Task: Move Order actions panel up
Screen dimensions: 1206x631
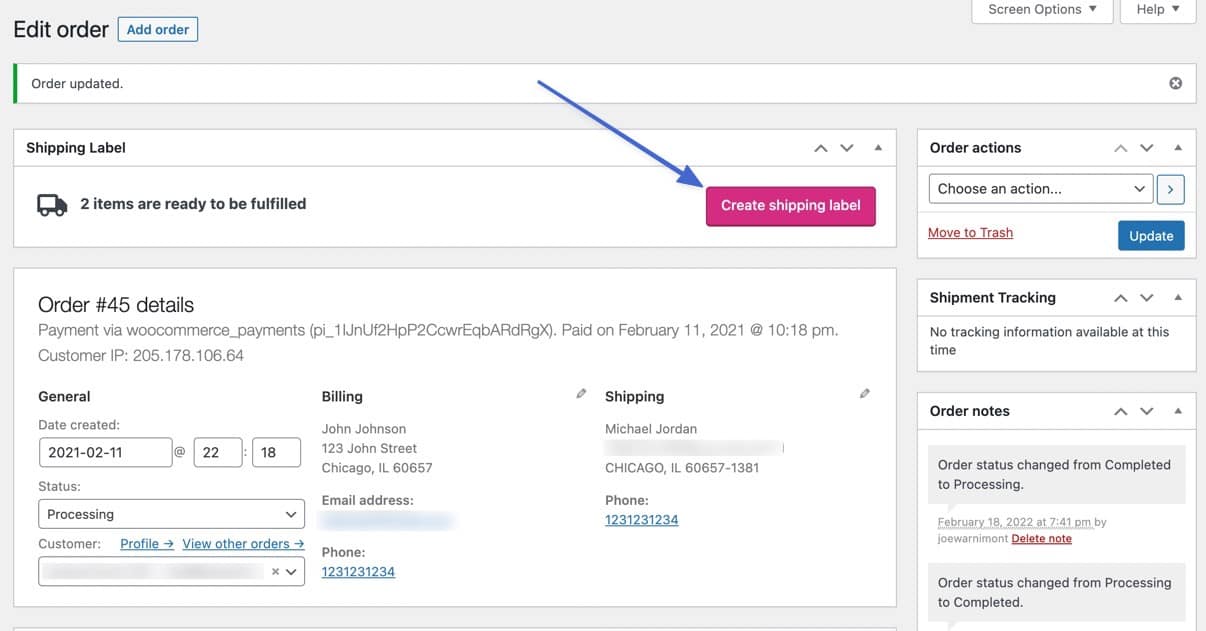Action: point(1121,148)
